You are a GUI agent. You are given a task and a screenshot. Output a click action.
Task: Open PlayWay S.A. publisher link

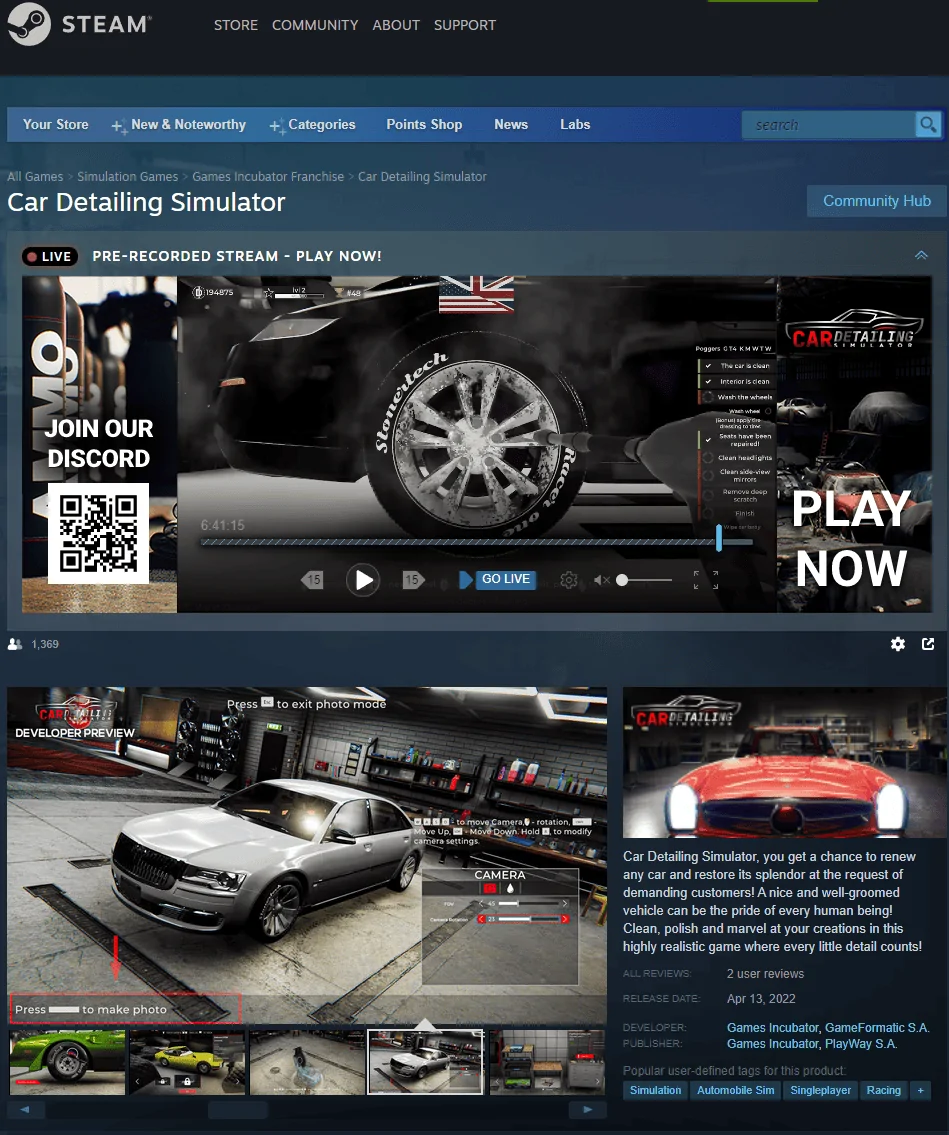pyautogui.click(x=861, y=1044)
